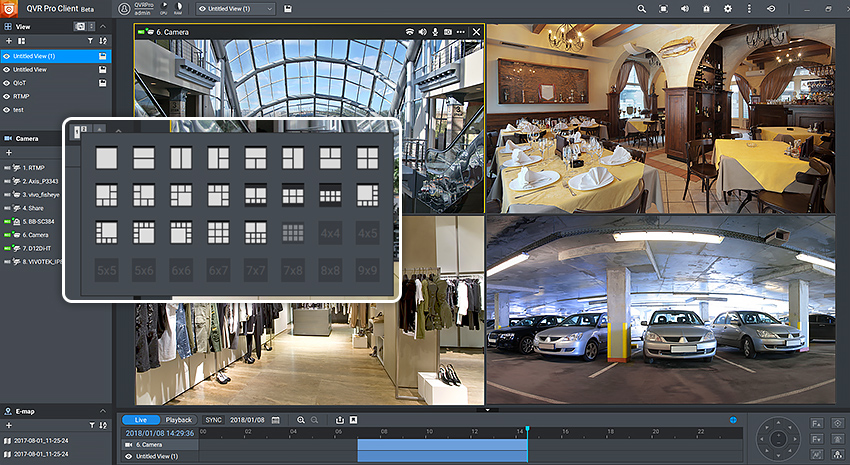Switch to the Playback tab
850x465 pixels.
178,420
